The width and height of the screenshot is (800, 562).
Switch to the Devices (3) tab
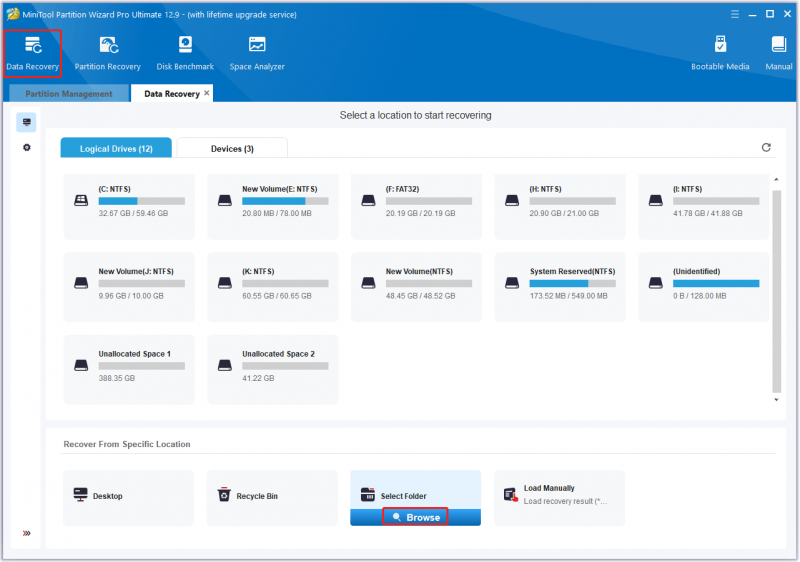(x=232, y=148)
